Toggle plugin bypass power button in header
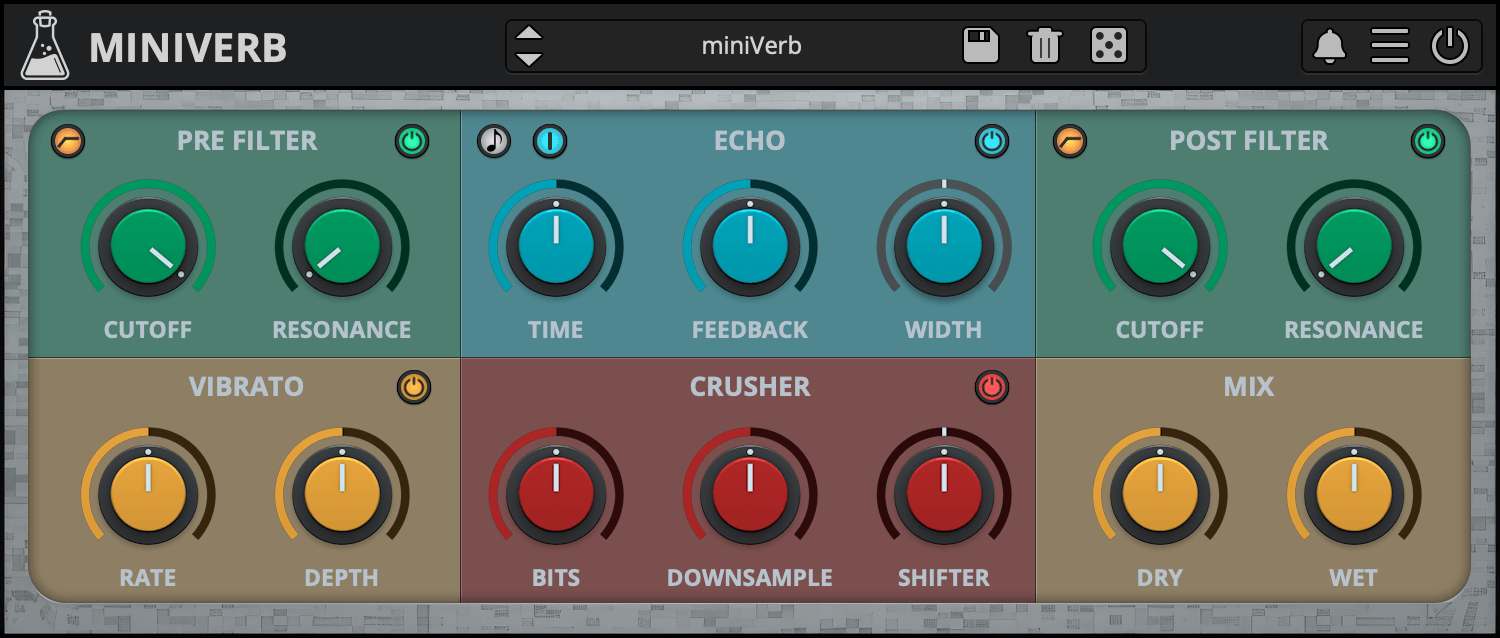The width and height of the screenshot is (1500, 638). 1449,46
